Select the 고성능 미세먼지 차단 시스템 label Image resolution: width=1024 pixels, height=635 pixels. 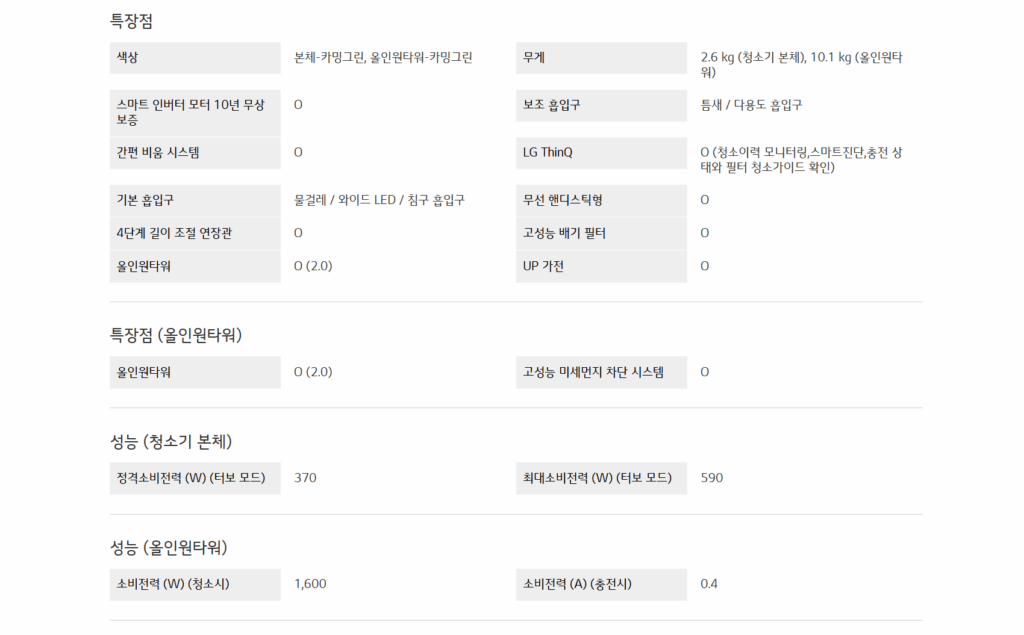click(x=593, y=372)
